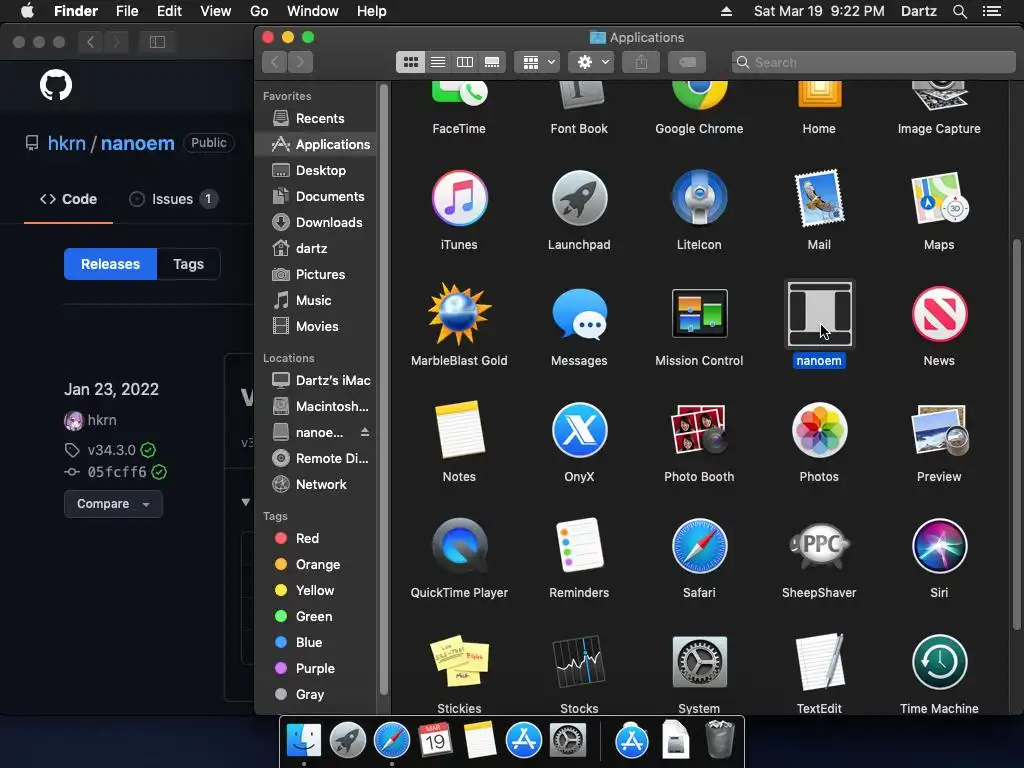1024x768 pixels.
Task: Eject the nanoe... volume in sidebar
Action: (x=364, y=432)
